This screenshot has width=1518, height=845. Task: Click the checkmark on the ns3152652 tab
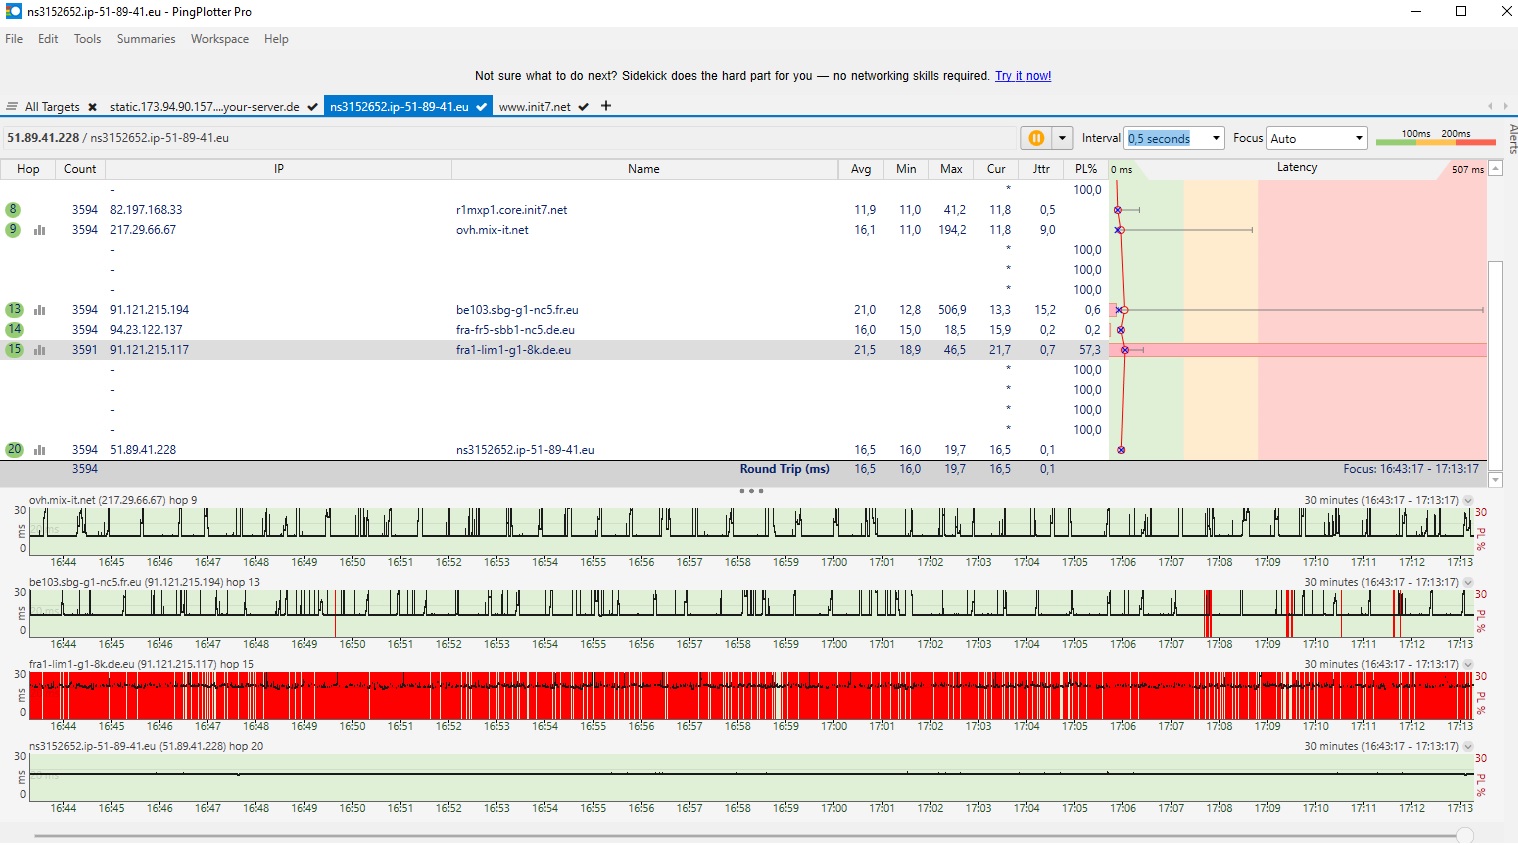pos(482,107)
